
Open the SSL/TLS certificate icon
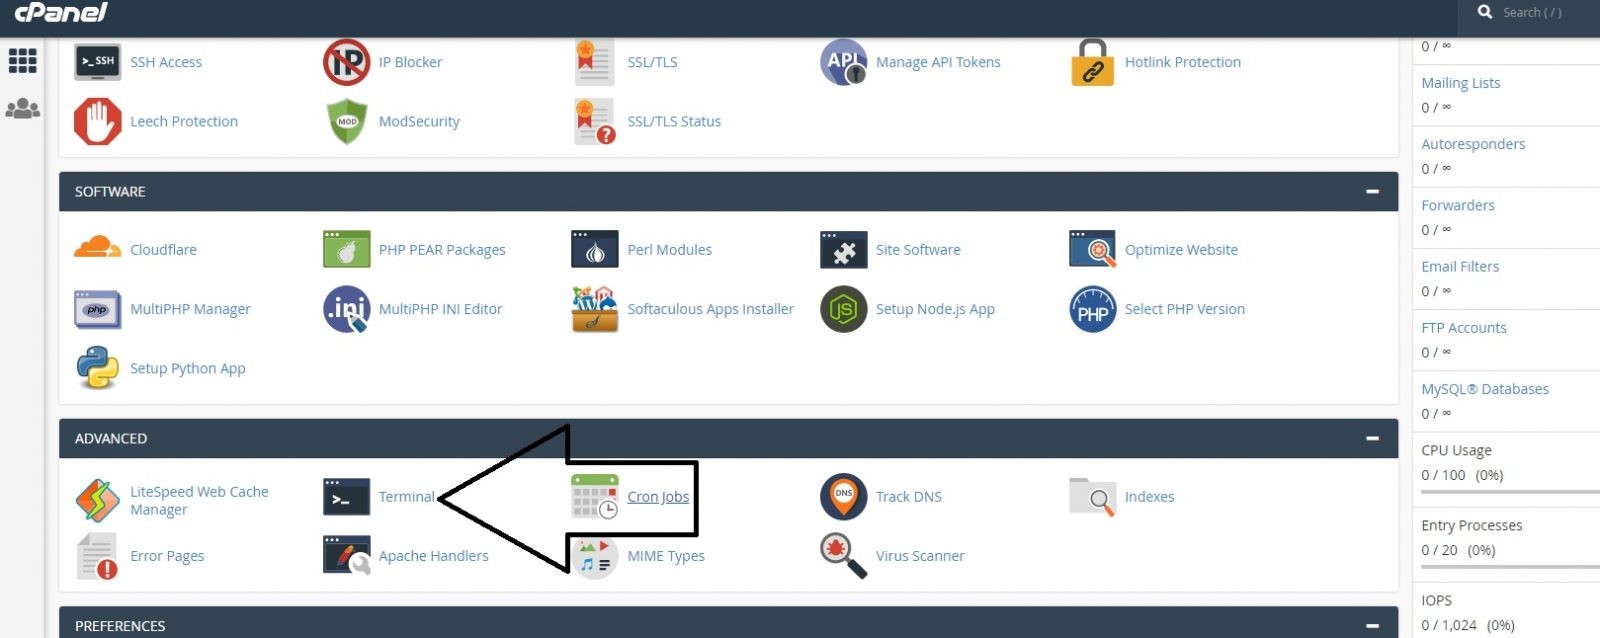tap(594, 62)
